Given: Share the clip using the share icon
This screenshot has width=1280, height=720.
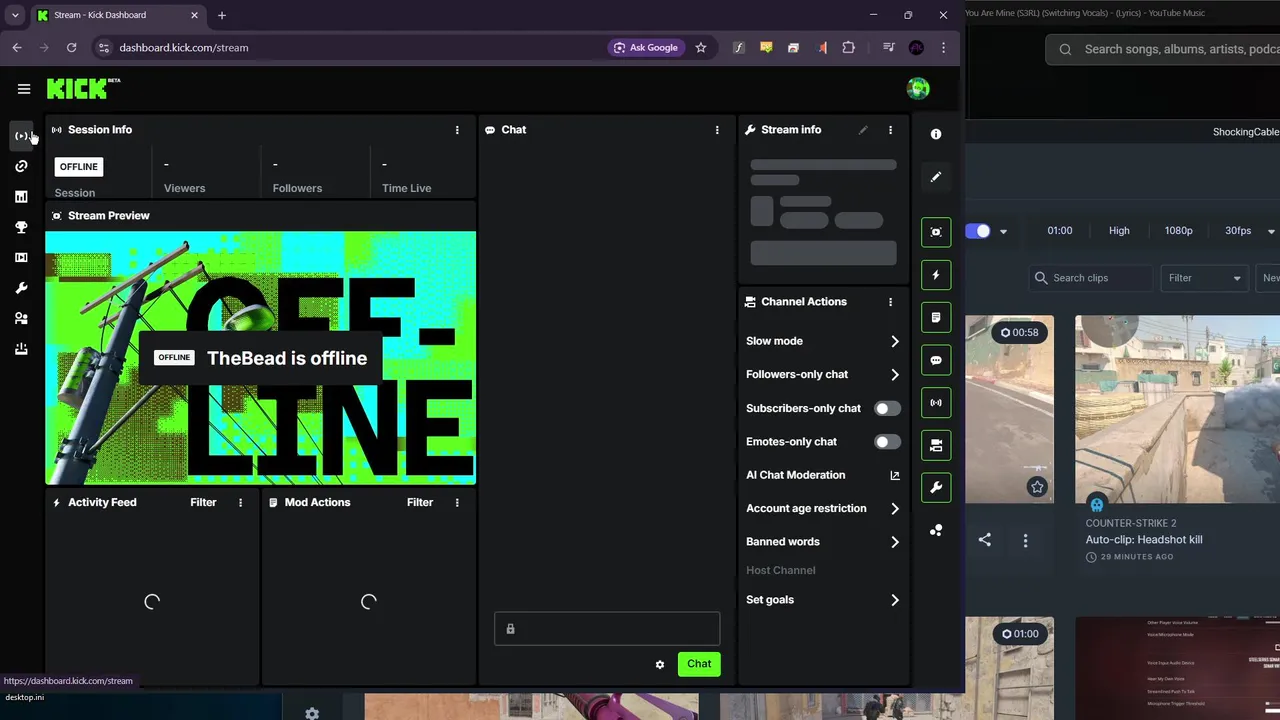Looking at the screenshot, I should click(x=985, y=540).
